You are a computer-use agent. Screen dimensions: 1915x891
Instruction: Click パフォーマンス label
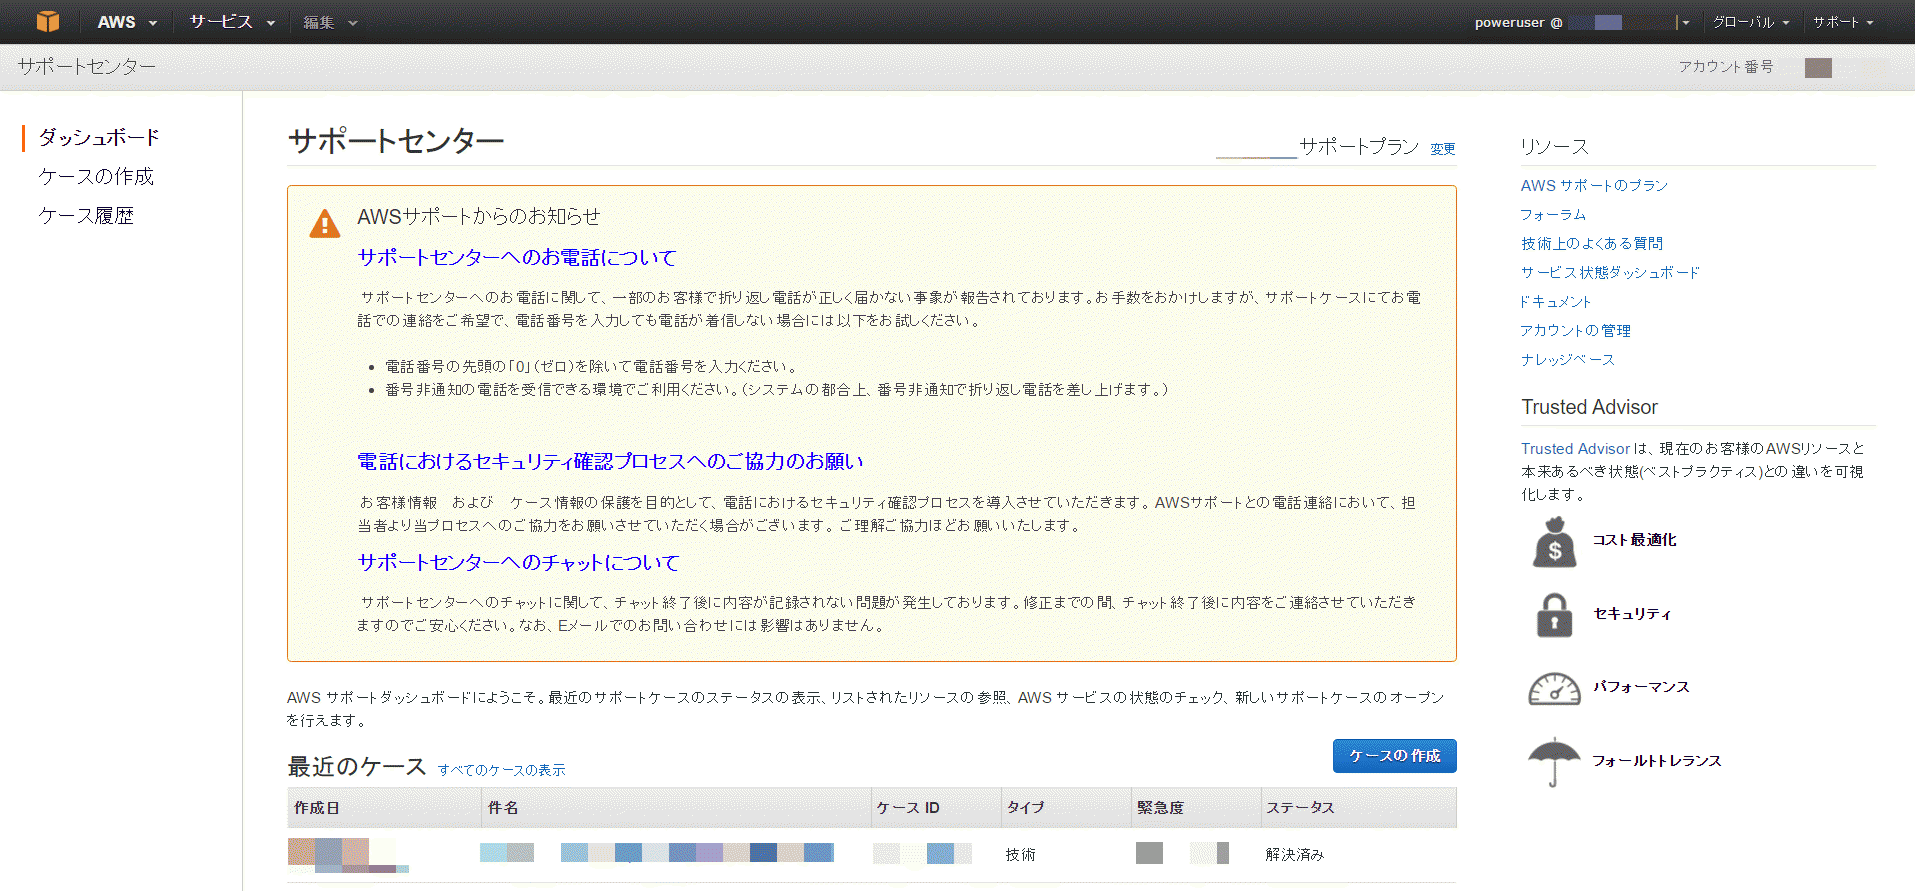tap(1641, 687)
